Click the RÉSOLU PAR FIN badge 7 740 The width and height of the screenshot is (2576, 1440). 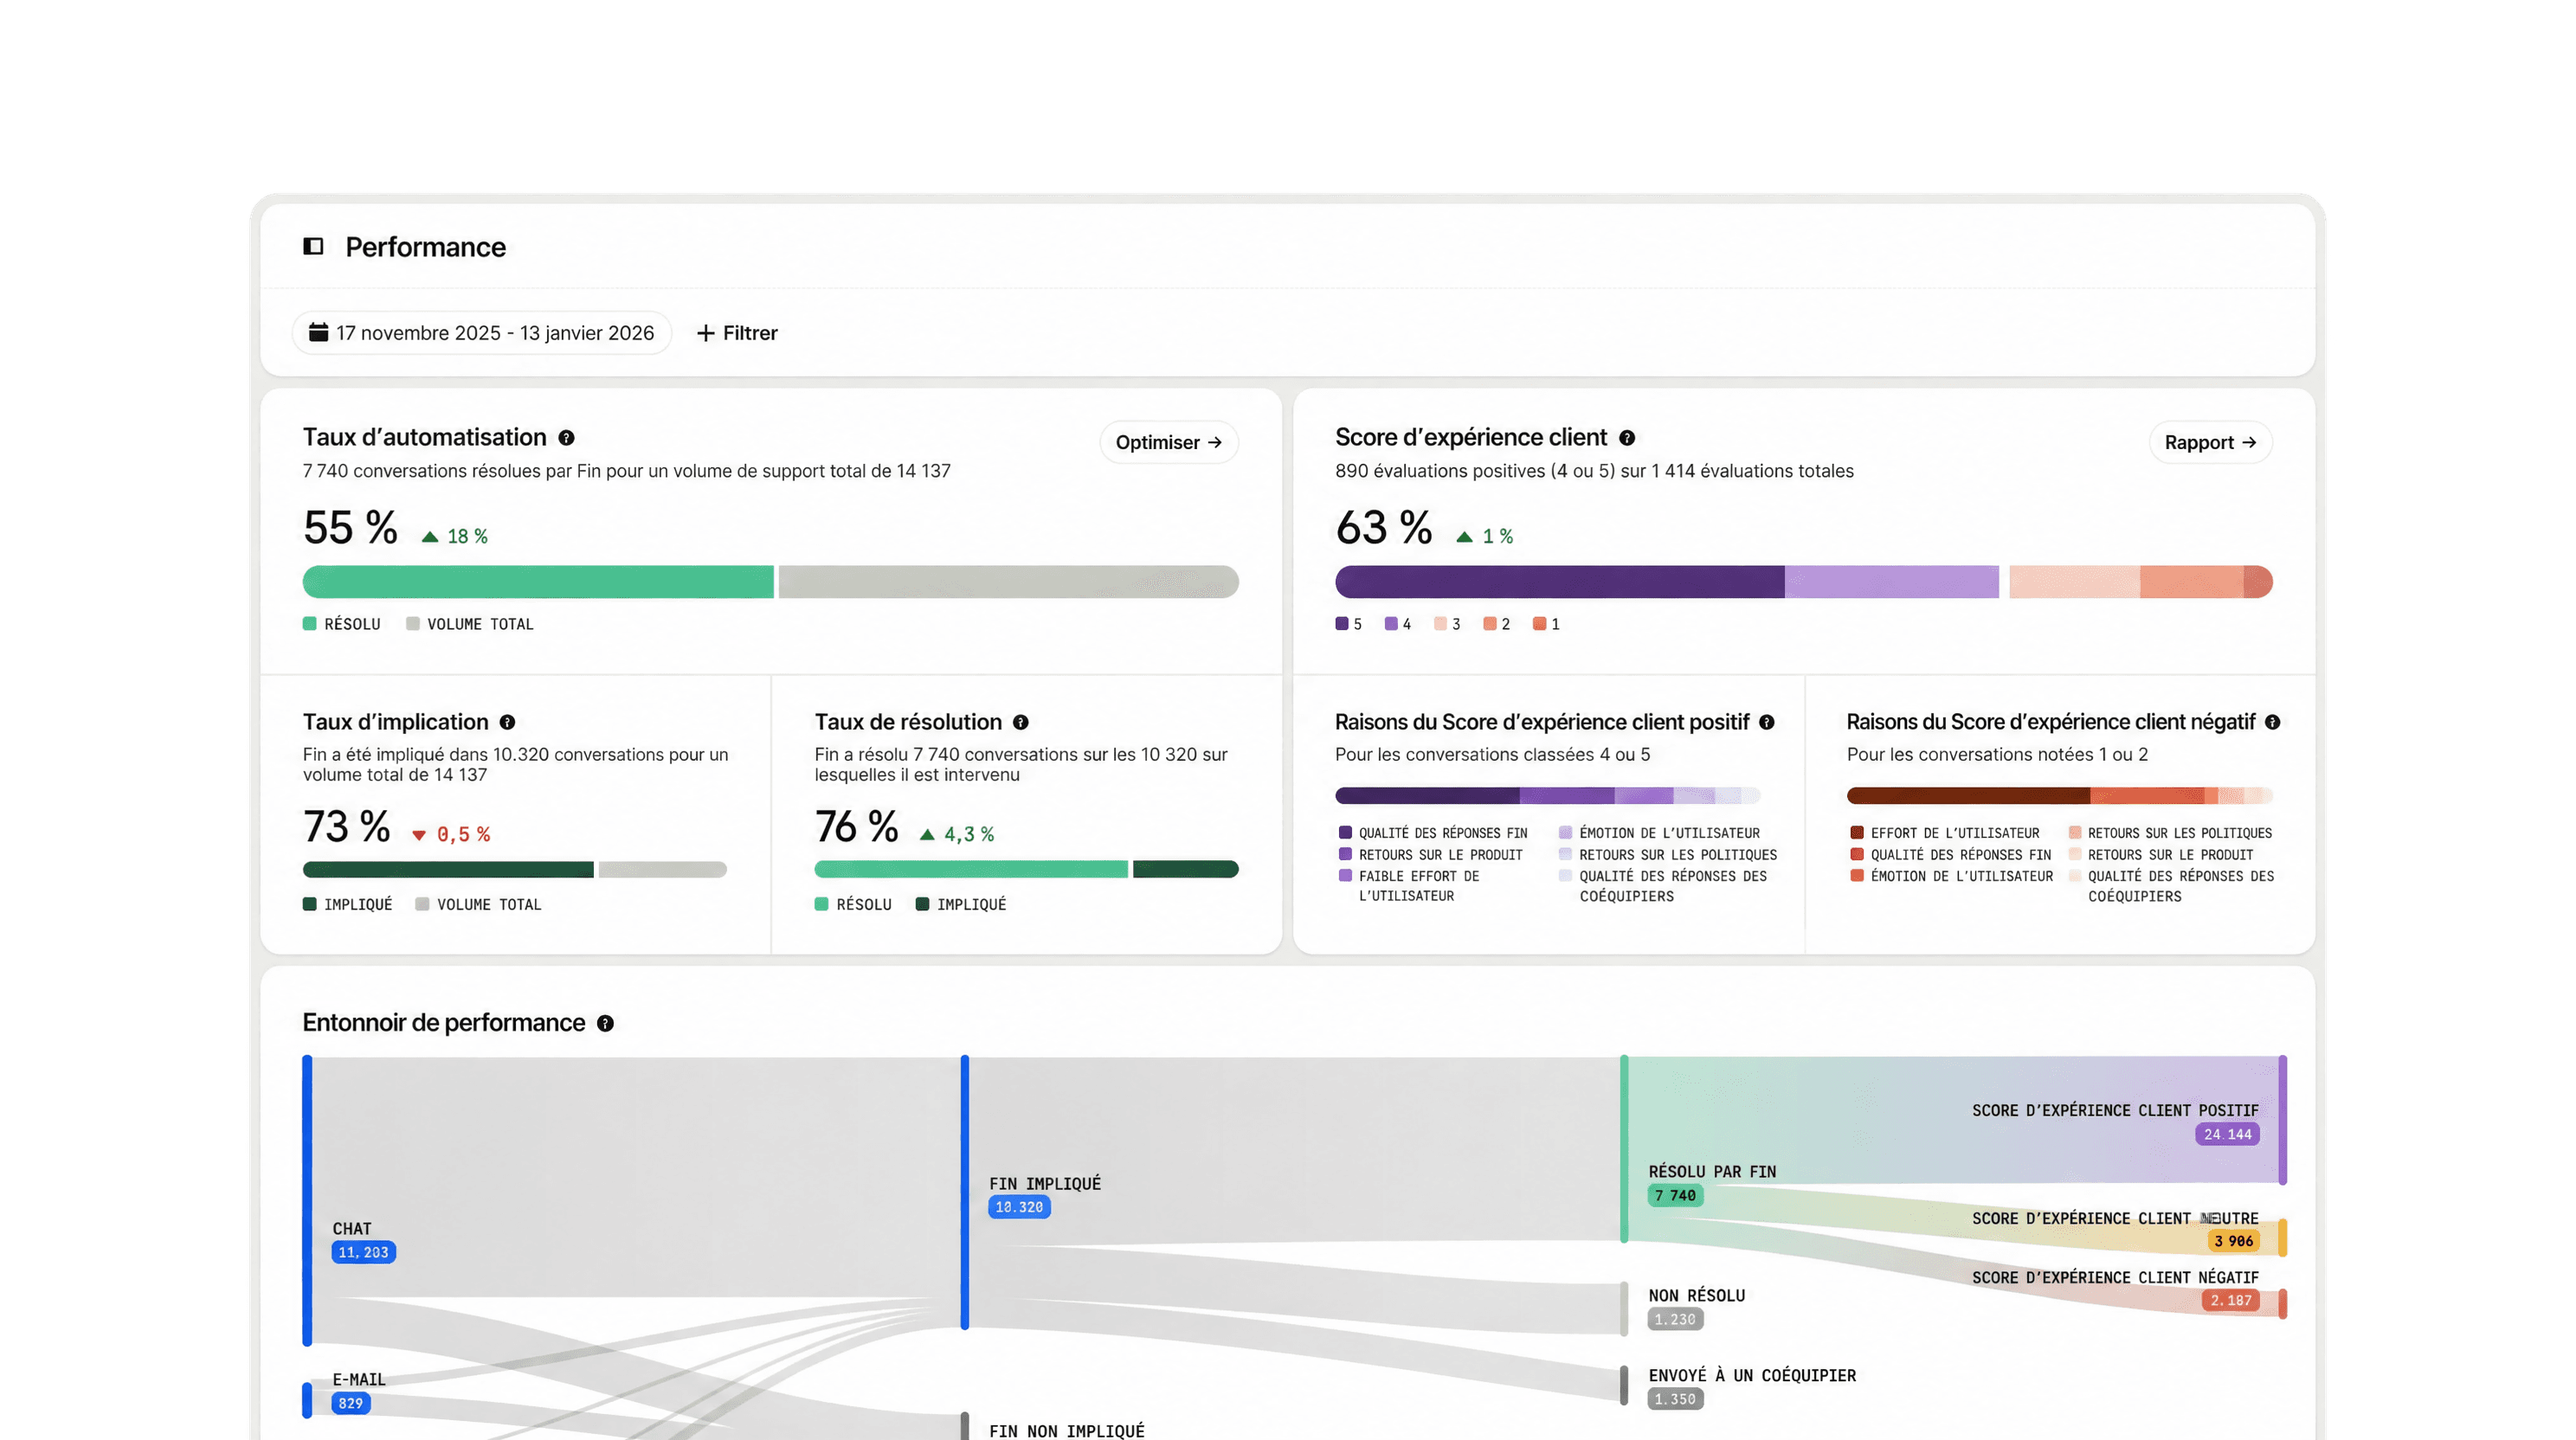1675,1195
